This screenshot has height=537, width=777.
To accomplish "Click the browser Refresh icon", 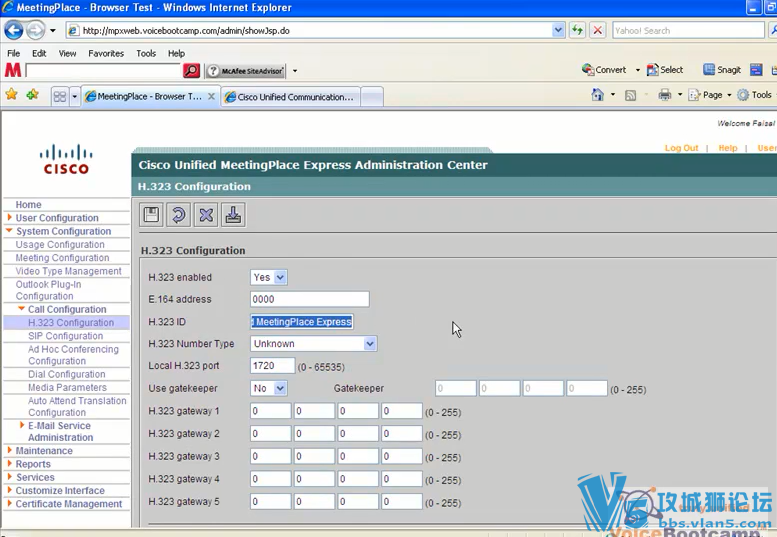I will 577,30.
